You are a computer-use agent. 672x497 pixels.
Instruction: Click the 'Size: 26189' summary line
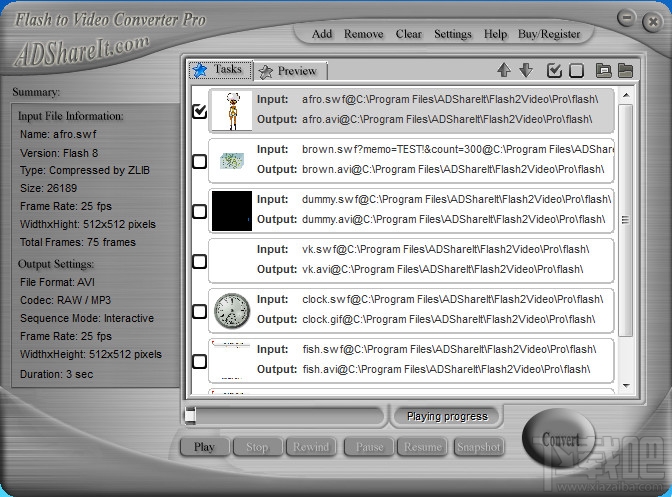(x=48, y=189)
